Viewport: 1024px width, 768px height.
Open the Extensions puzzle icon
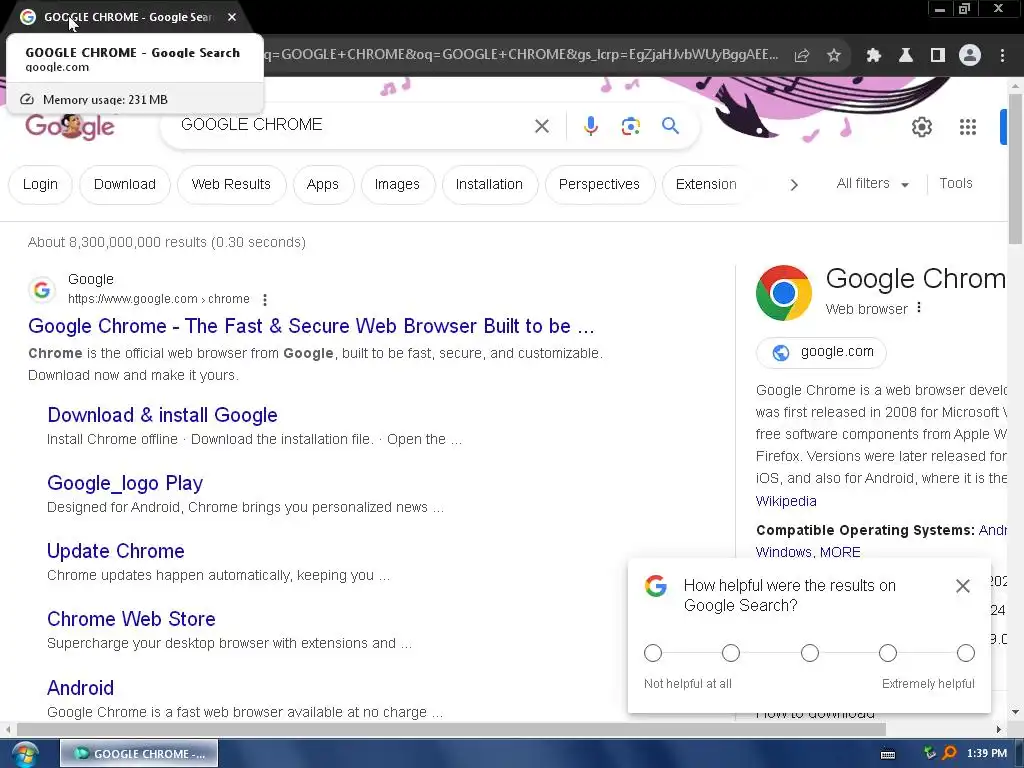tap(873, 56)
